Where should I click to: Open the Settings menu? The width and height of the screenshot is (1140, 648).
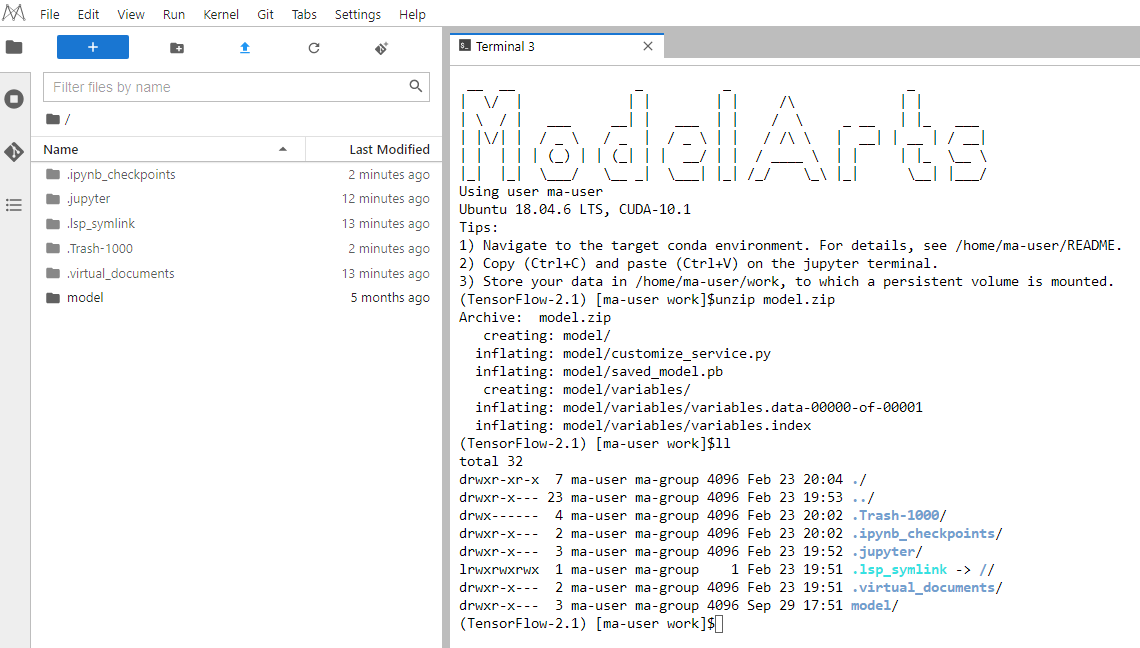click(358, 15)
